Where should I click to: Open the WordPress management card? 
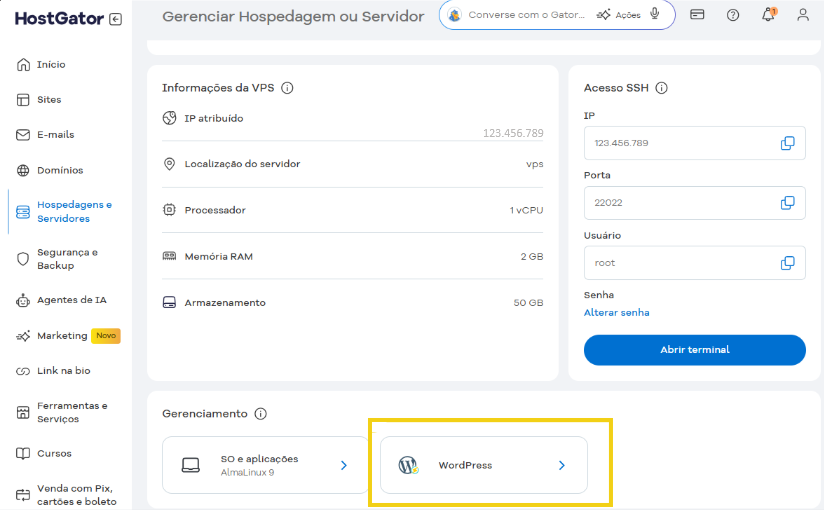[483, 465]
